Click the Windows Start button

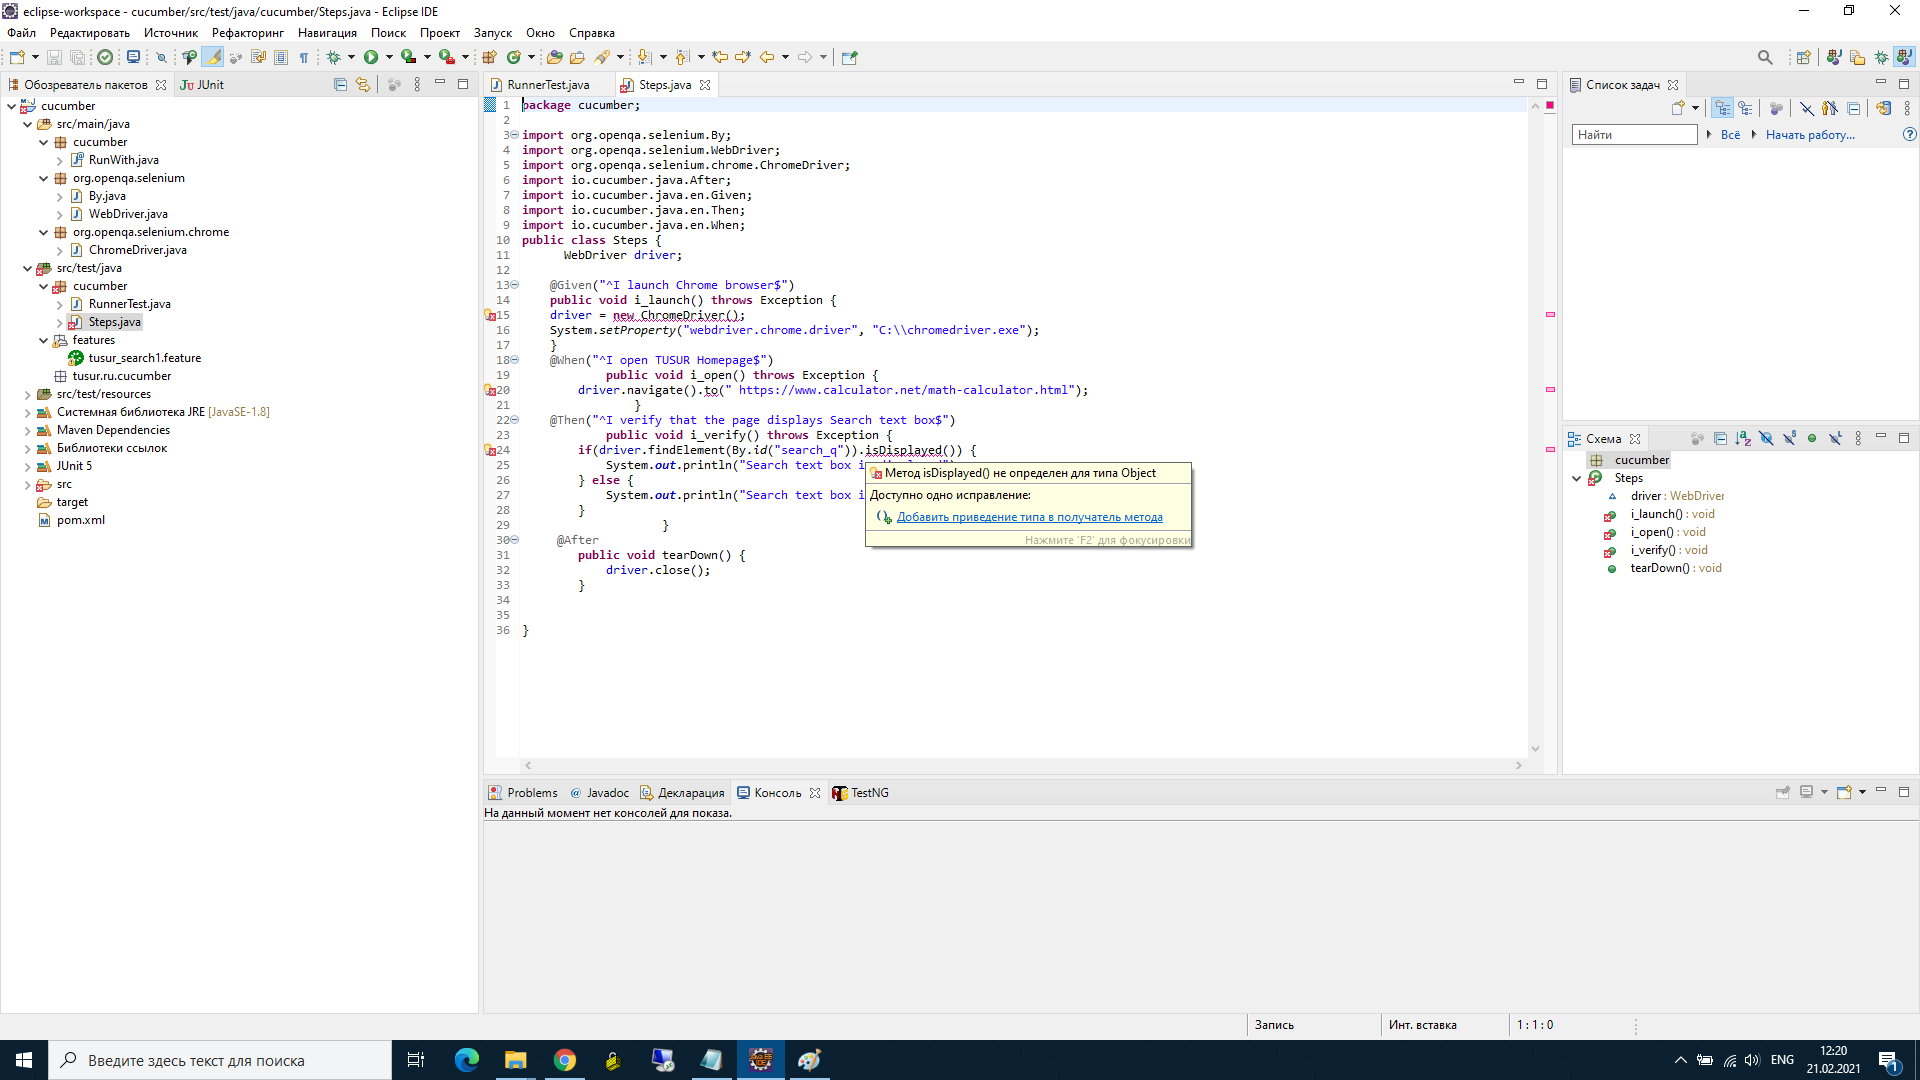pyautogui.click(x=24, y=1060)
